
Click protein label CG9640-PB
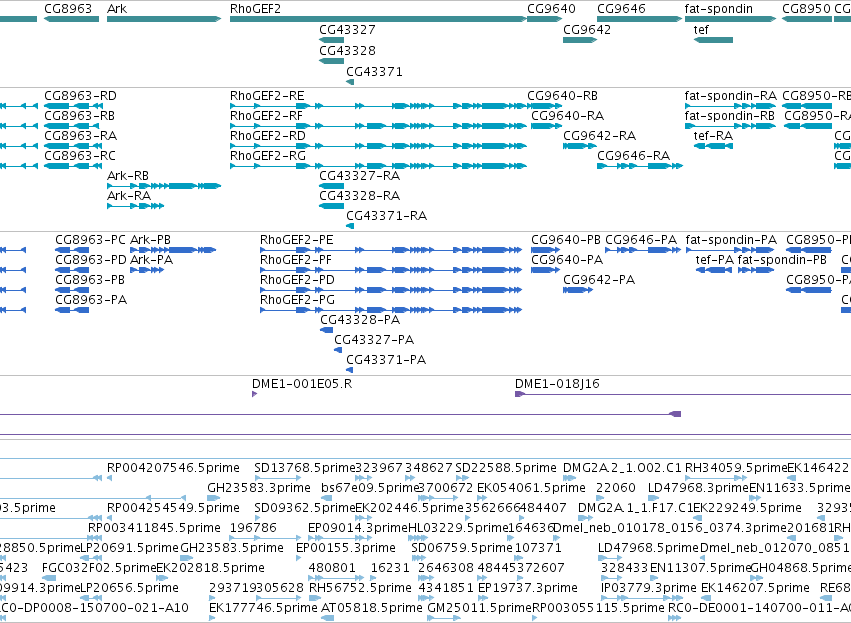coord(566,240)
